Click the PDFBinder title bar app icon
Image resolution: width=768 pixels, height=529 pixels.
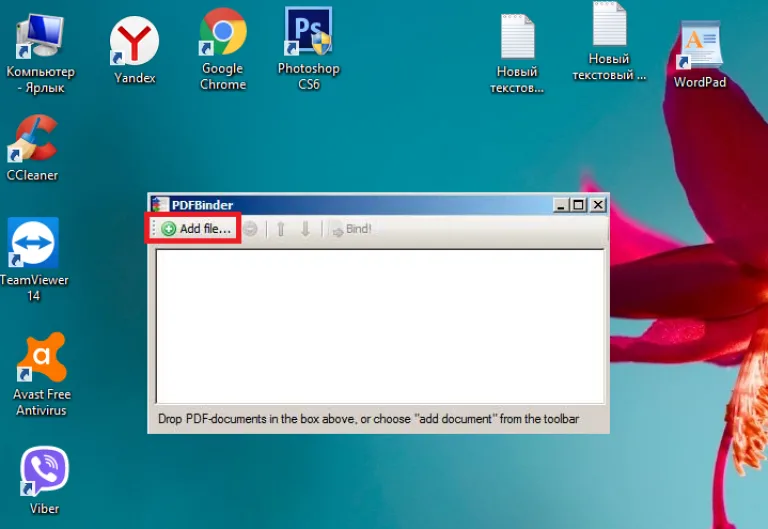pos(159,204)
